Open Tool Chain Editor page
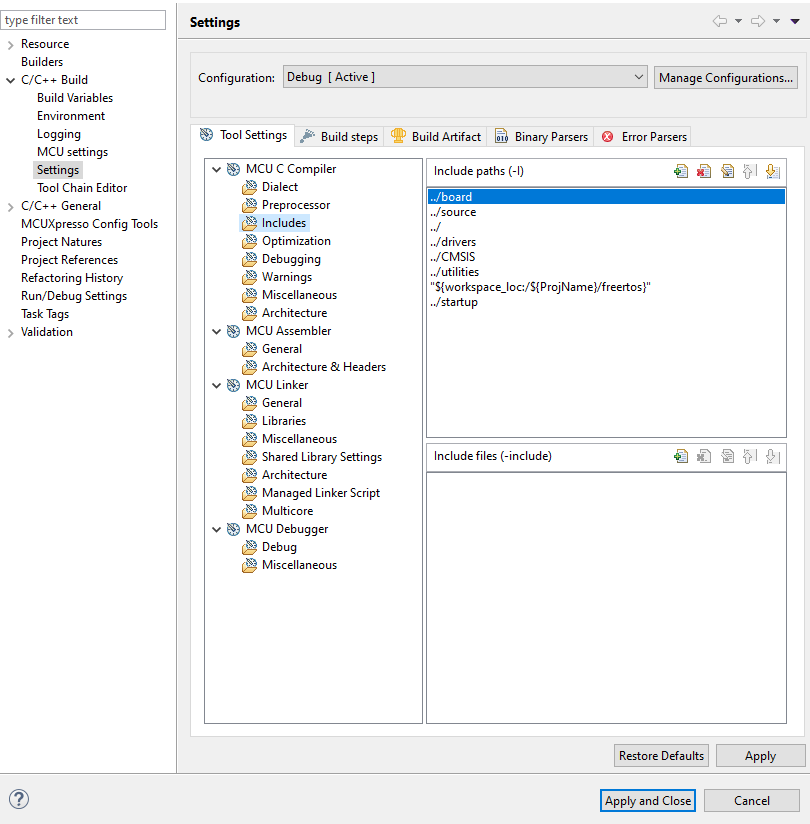810x824 pixels. click(82, 188)
